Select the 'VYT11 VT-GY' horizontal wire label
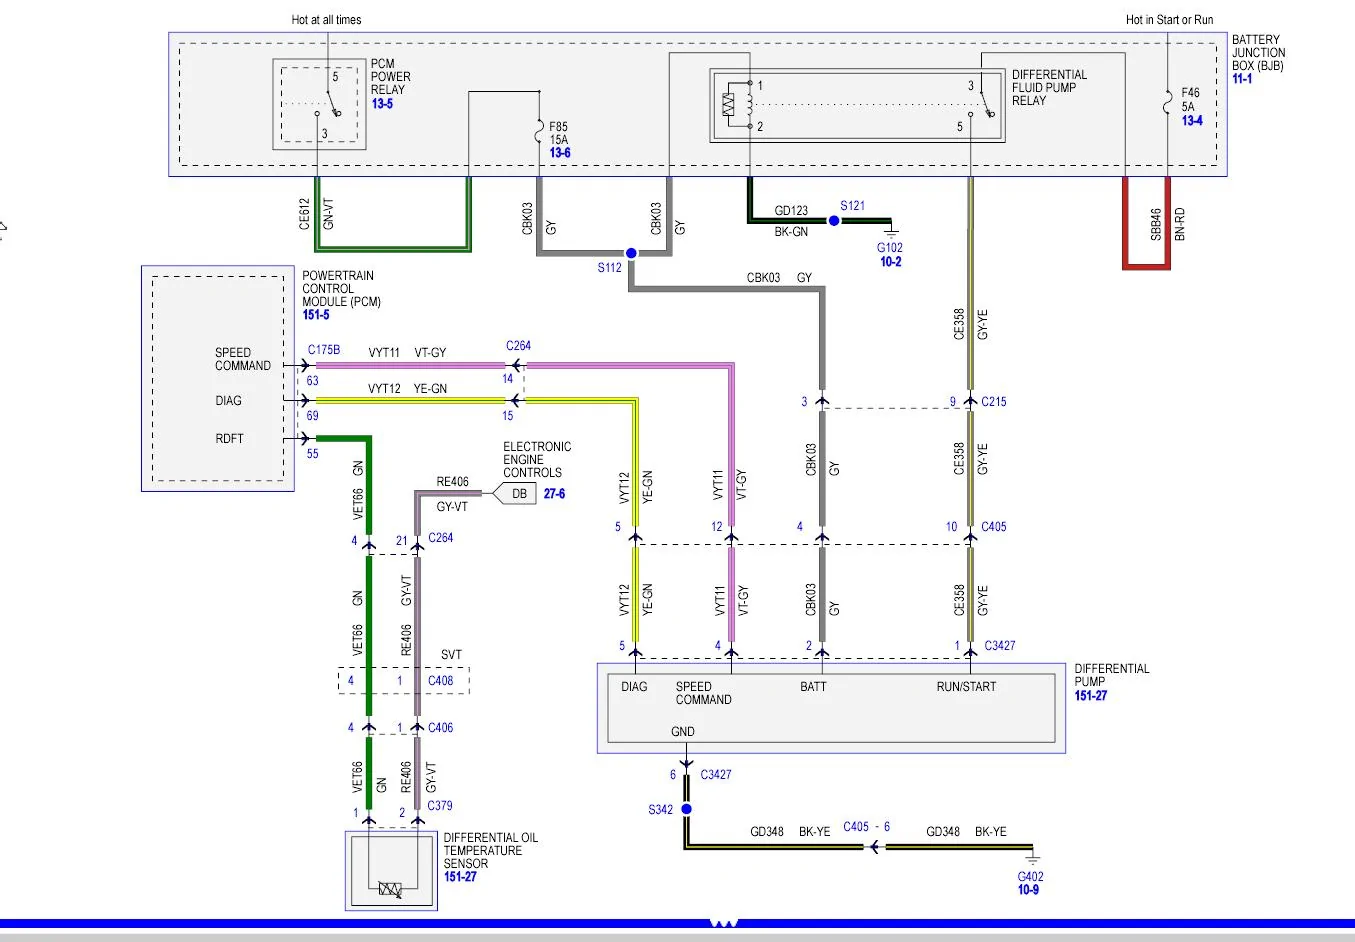The width and height of the screenshot is (1355, 942). pos(407,353)
